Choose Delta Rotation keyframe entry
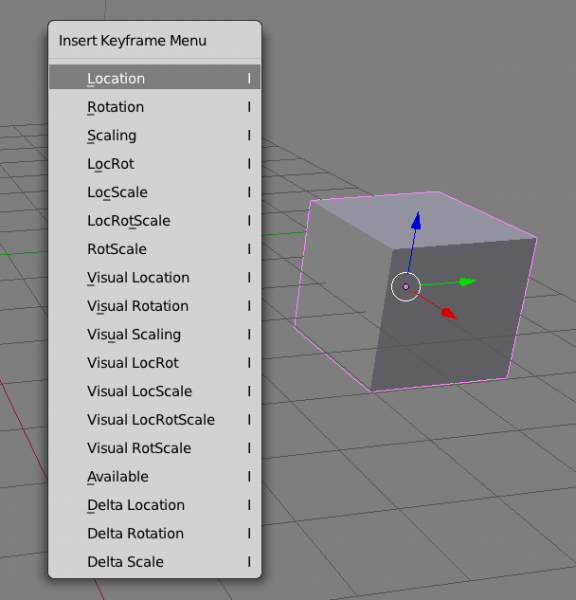The image size is (576, 600). tap(155, 533)
